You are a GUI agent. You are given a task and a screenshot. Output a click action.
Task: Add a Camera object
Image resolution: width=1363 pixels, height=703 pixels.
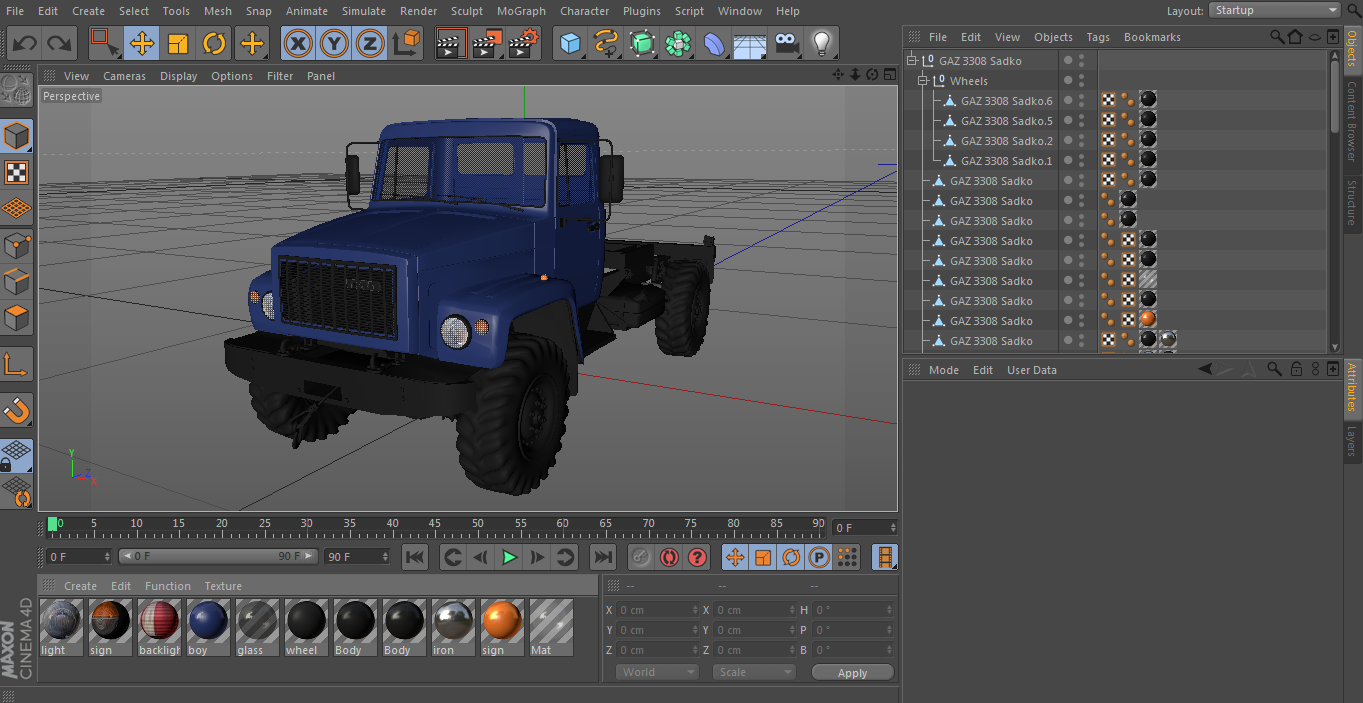(x=786, y=43)
